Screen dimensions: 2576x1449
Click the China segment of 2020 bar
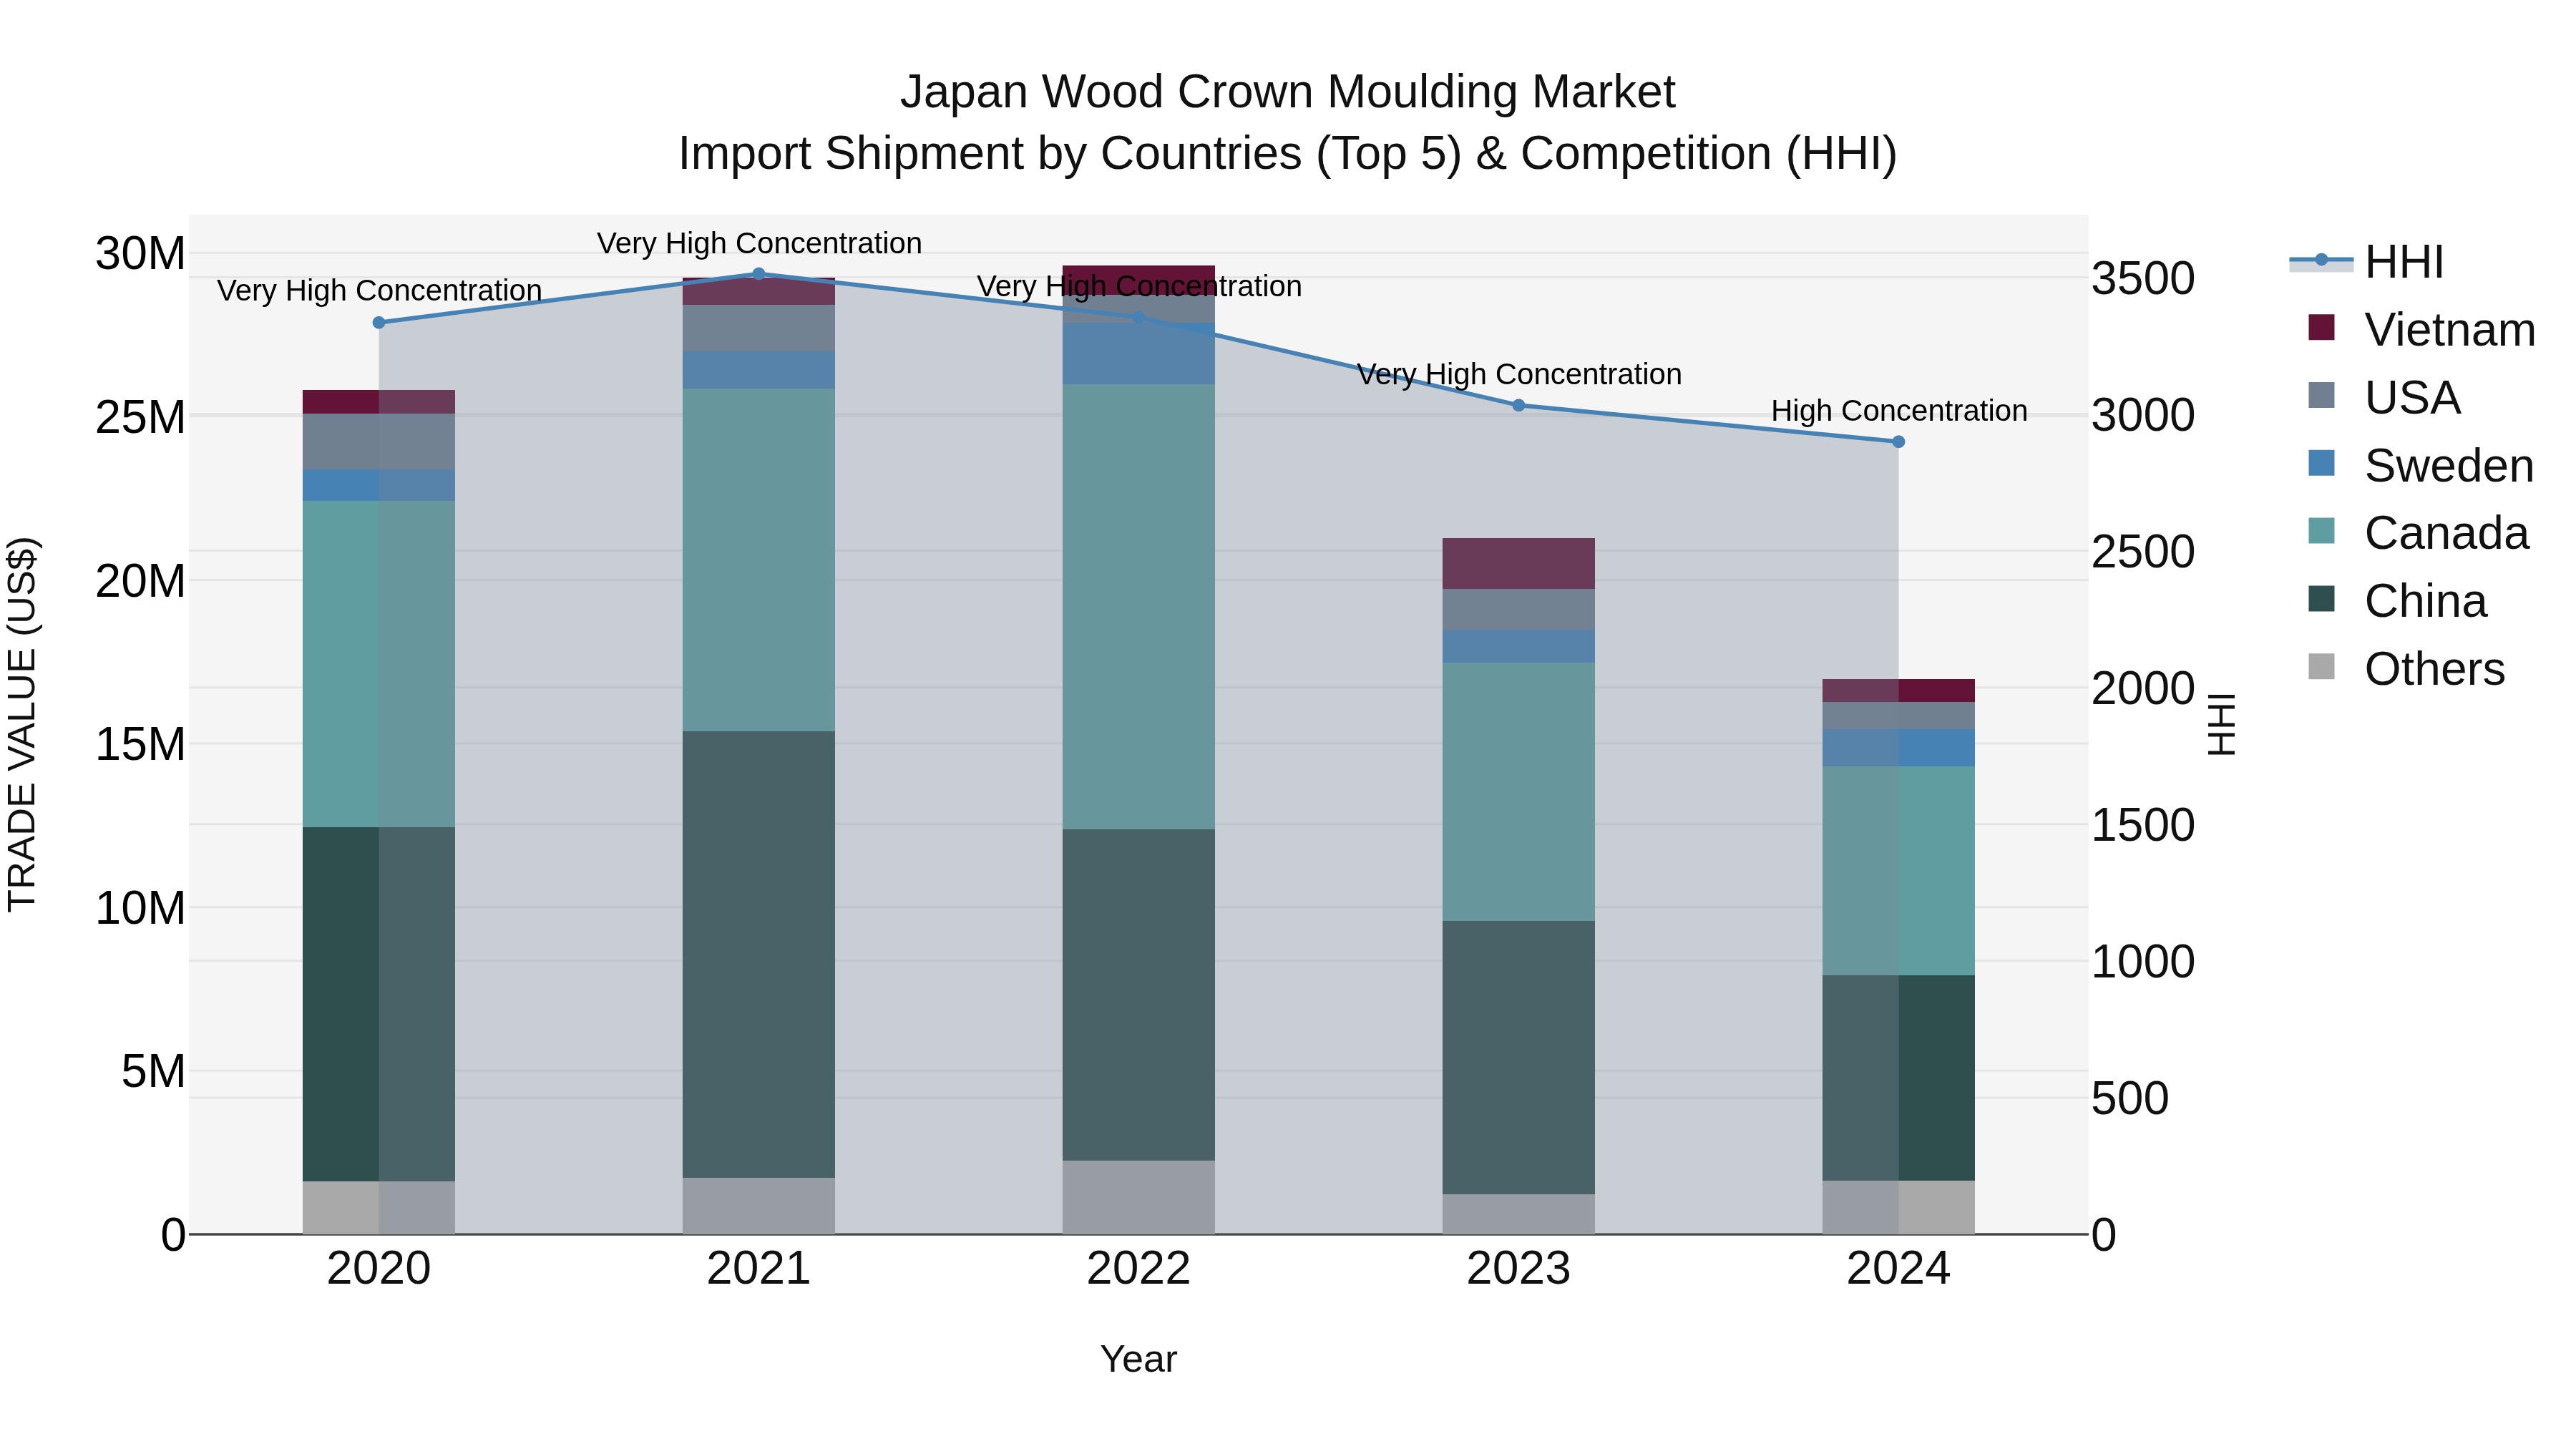(379, 1004)
